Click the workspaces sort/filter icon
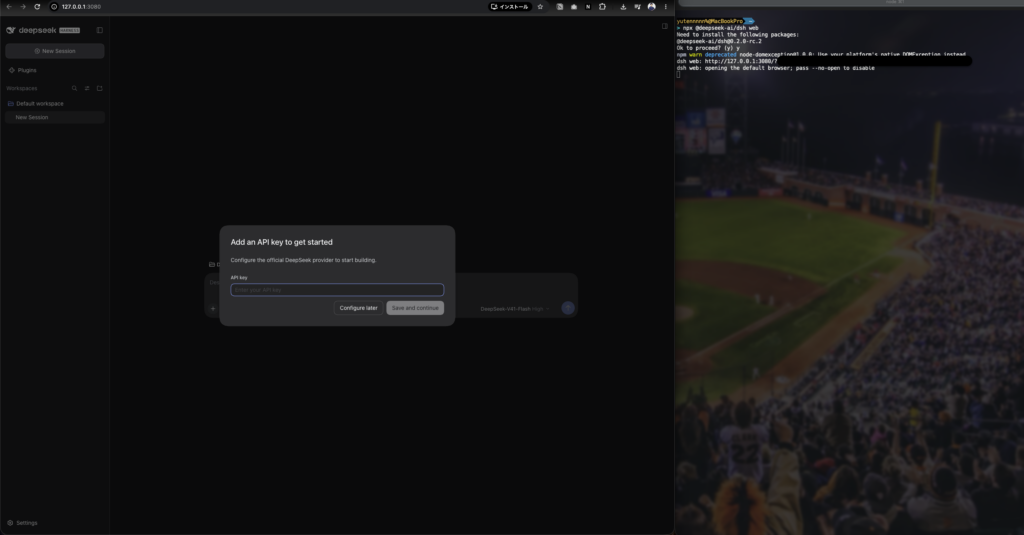 (87, 88)
